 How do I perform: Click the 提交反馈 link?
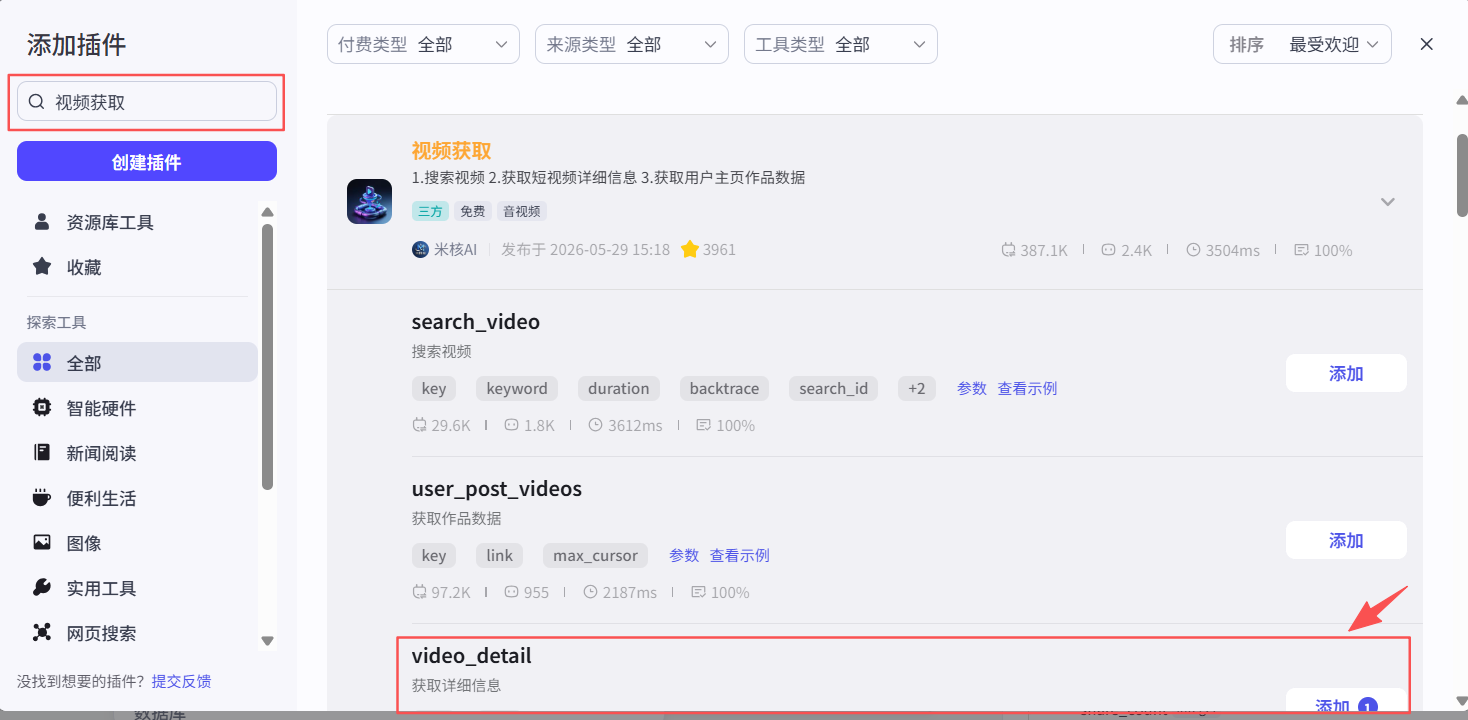[x=181, y=681]
